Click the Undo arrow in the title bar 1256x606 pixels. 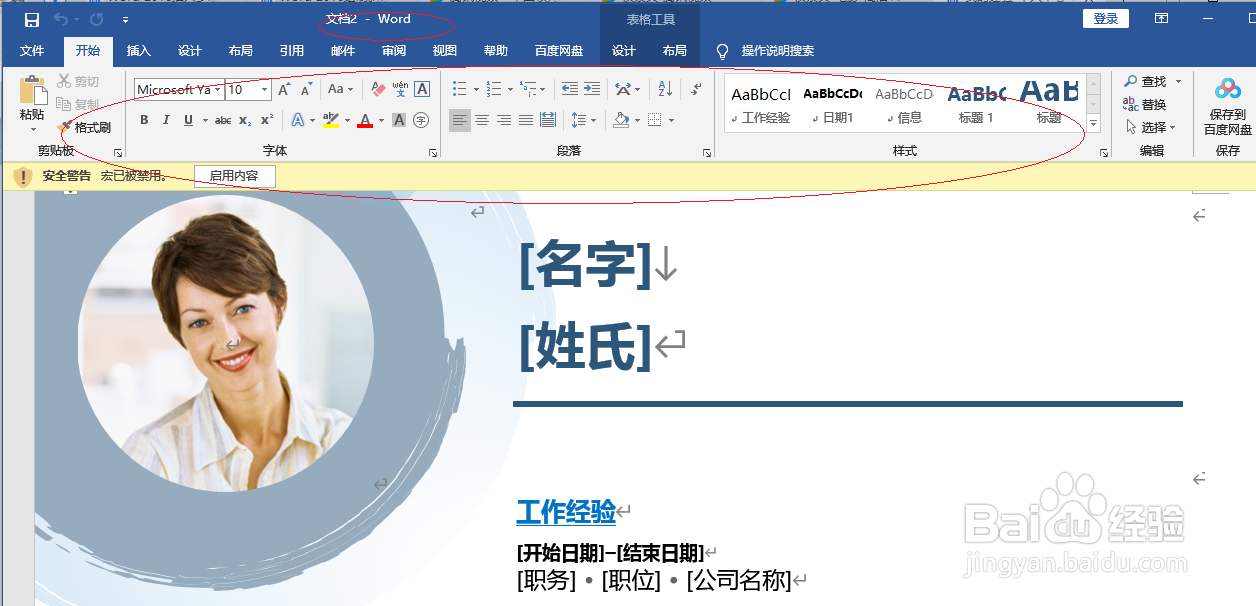pos(61,20)
